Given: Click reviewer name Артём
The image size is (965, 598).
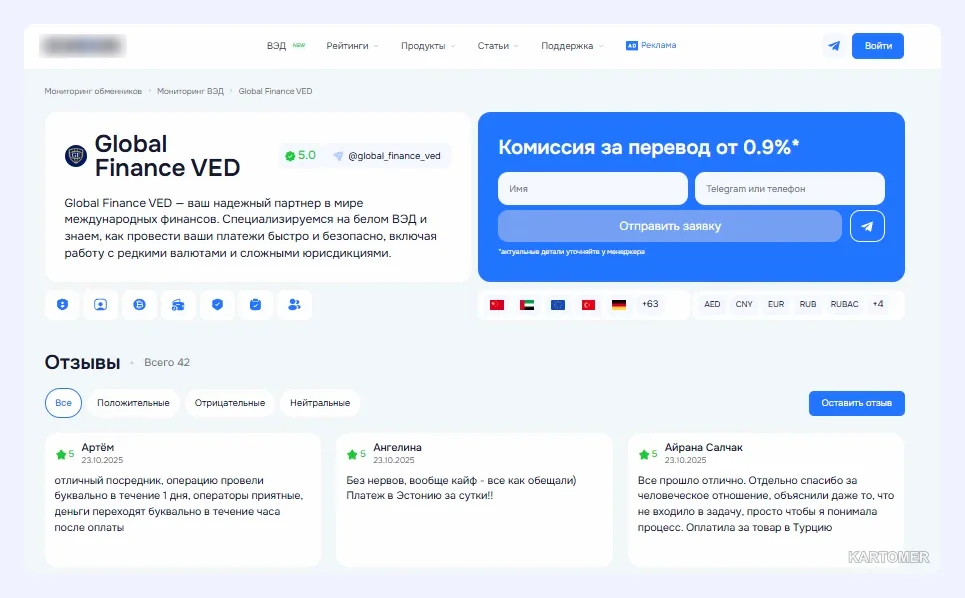Looking at the screenshot, I should (x=97, y=447).
